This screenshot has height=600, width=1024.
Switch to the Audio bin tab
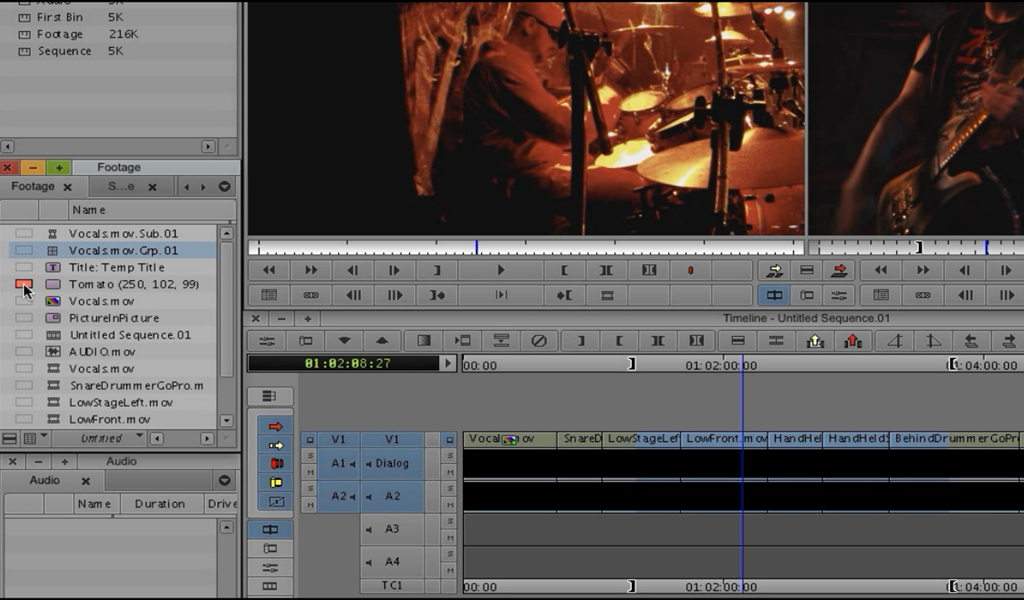(44, 480)
